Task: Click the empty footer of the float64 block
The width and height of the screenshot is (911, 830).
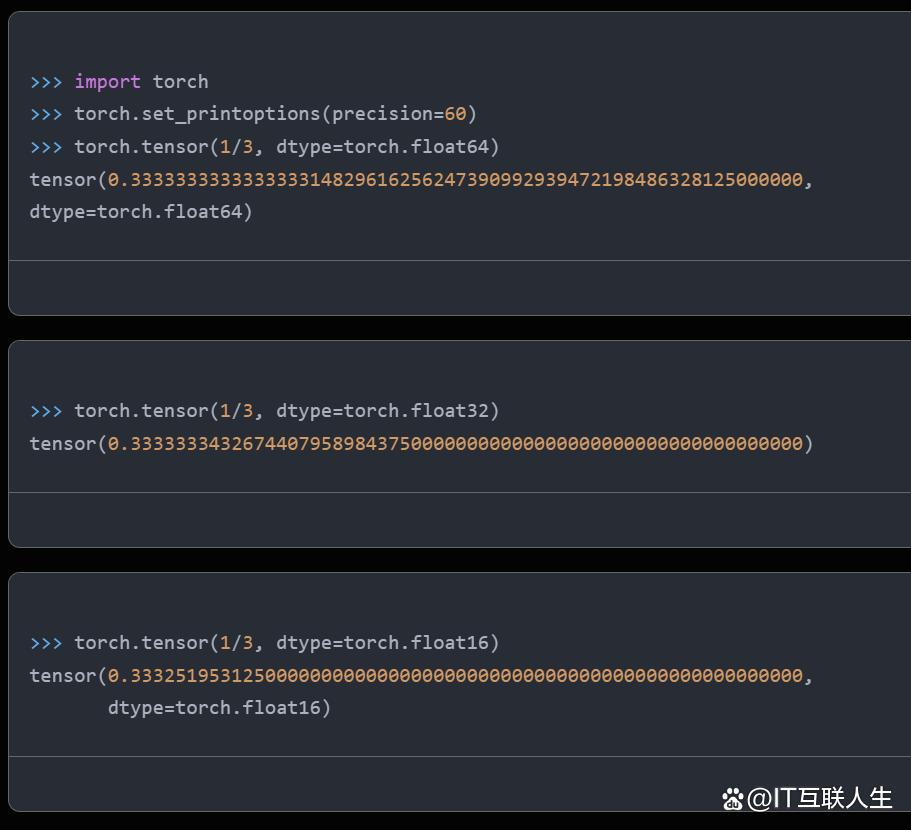Action: coord(460,288)
